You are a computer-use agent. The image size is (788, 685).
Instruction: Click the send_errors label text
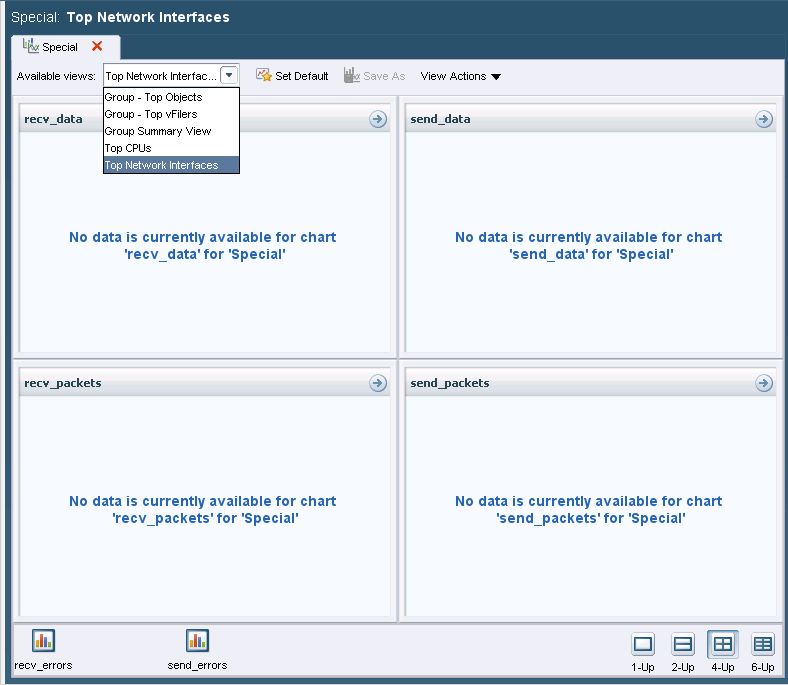point(197,665)
